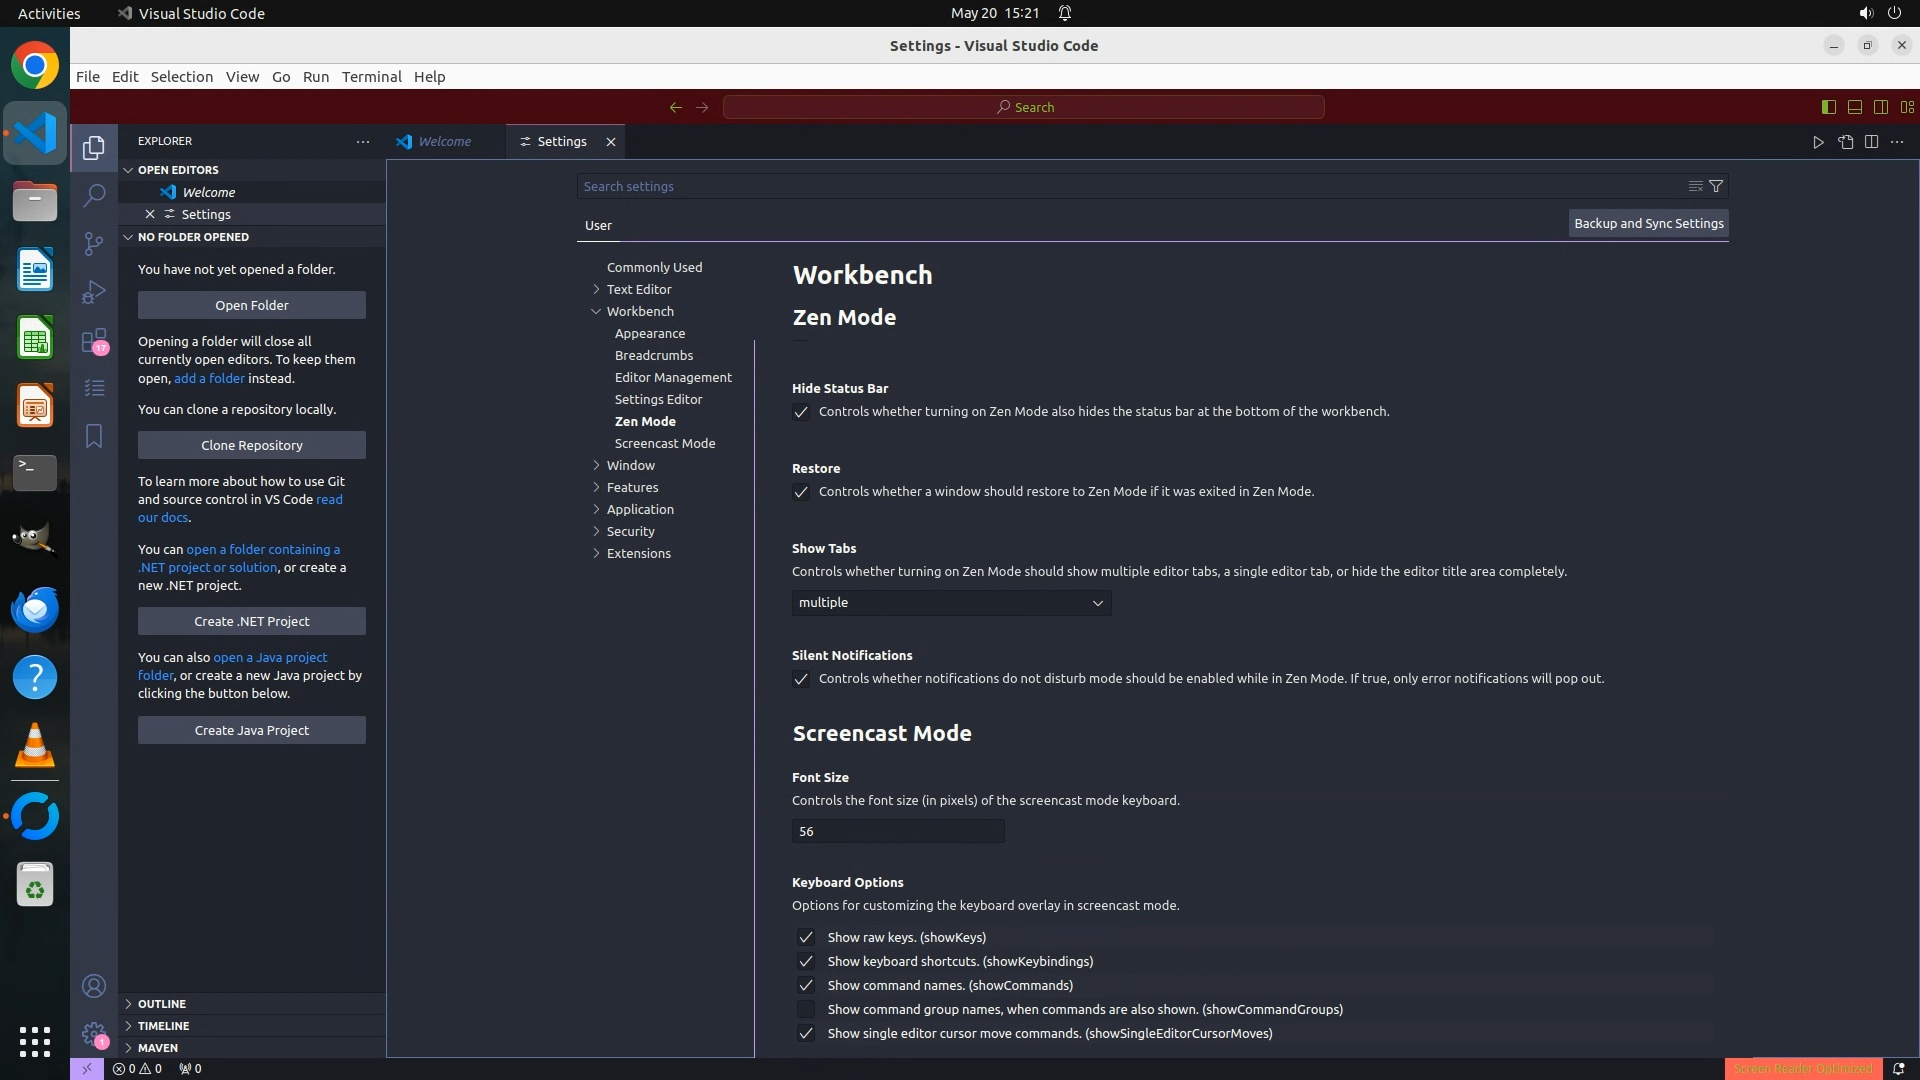Click the Accounts icon in activity bar
Viewport: 1920px width, 1080px height.
(x=94, y=987)
